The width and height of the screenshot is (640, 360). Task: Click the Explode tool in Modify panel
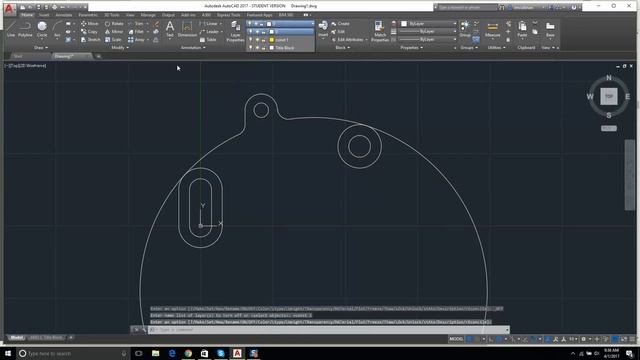[x=156, y=31]
